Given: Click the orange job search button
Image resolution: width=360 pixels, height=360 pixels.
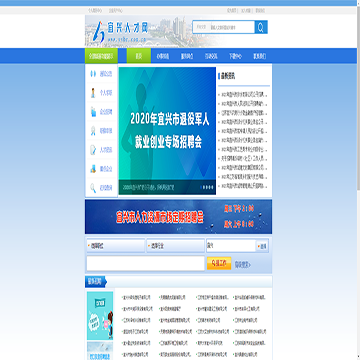Looking at the screenshot, I should tap(219, 263).
